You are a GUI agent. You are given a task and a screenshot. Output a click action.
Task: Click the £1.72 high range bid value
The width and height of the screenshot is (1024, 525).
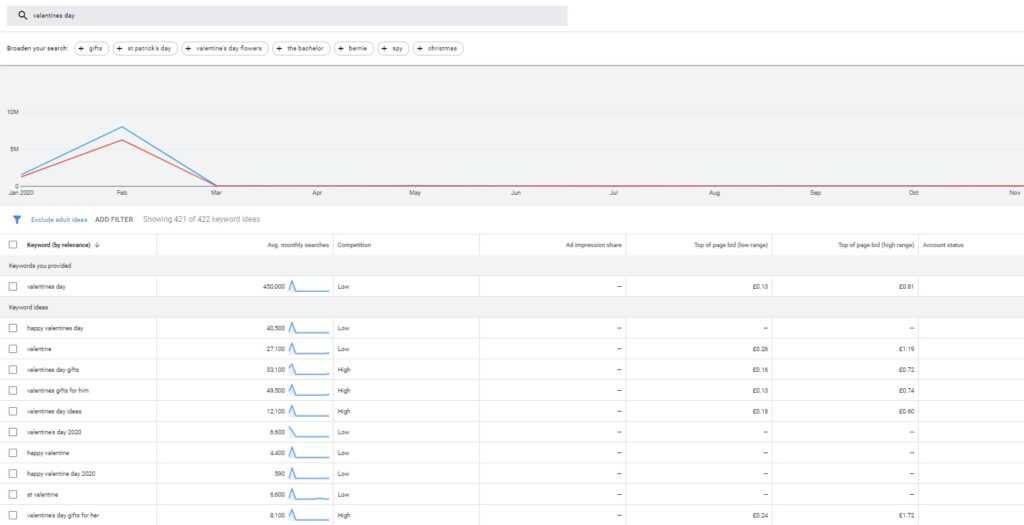906,516
